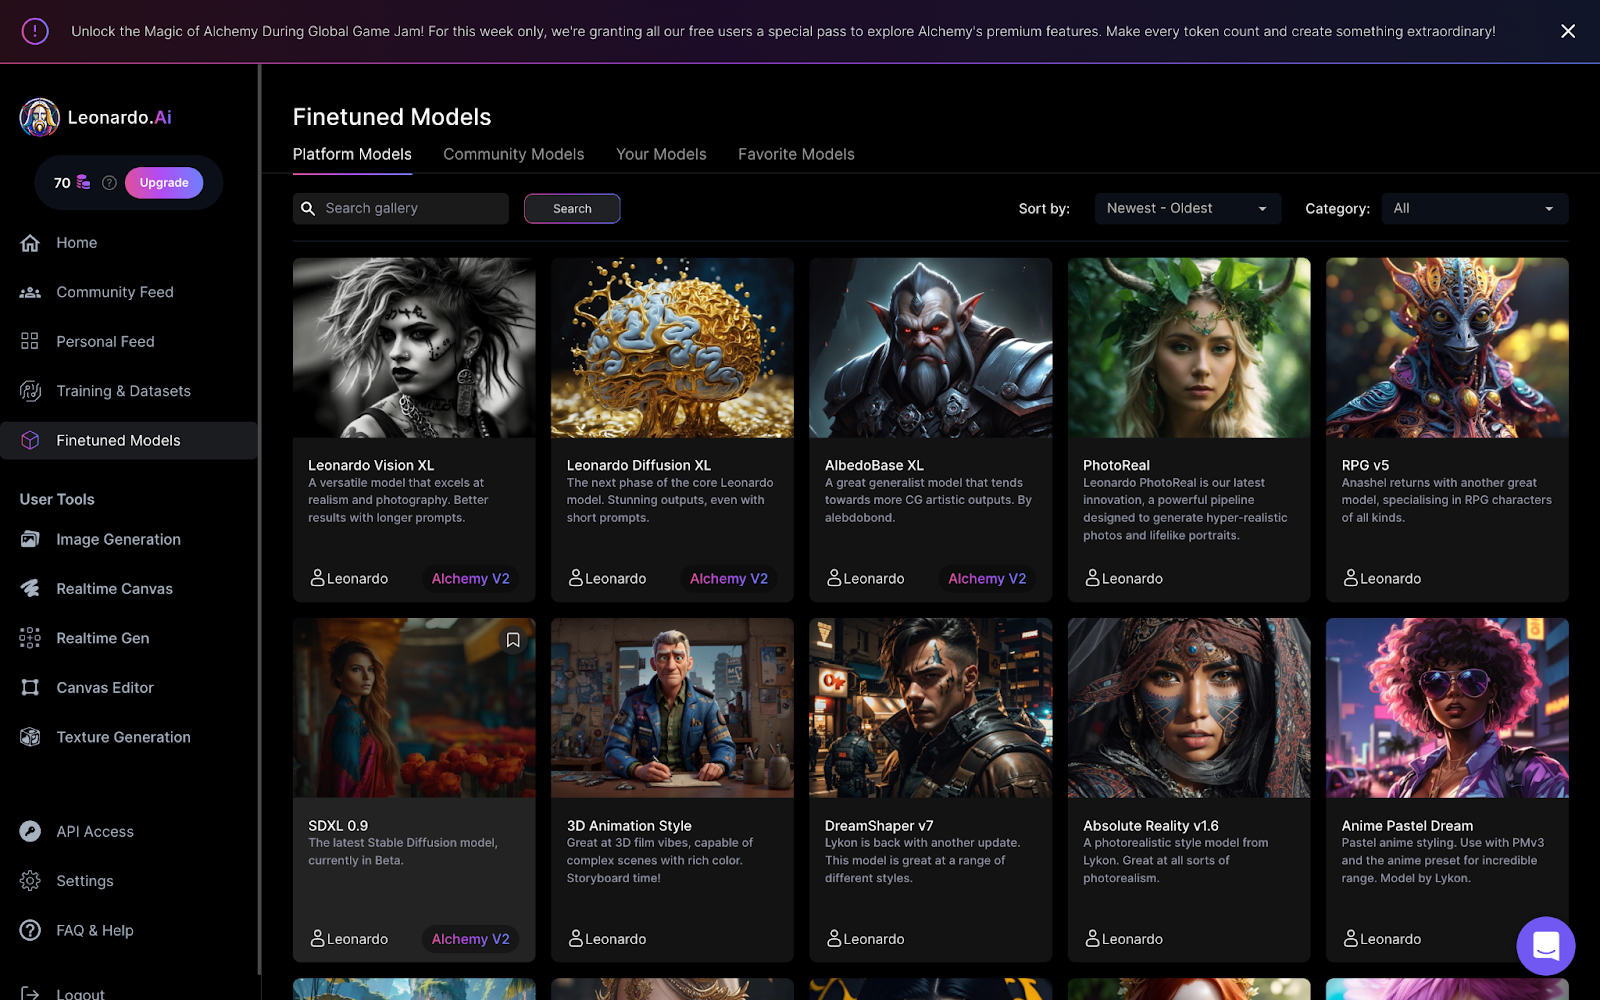Open RPG v5 creature thumbnail
Image resolution: width=1600 pixels, height=1000 pixels.
(x=1447, y=347)
